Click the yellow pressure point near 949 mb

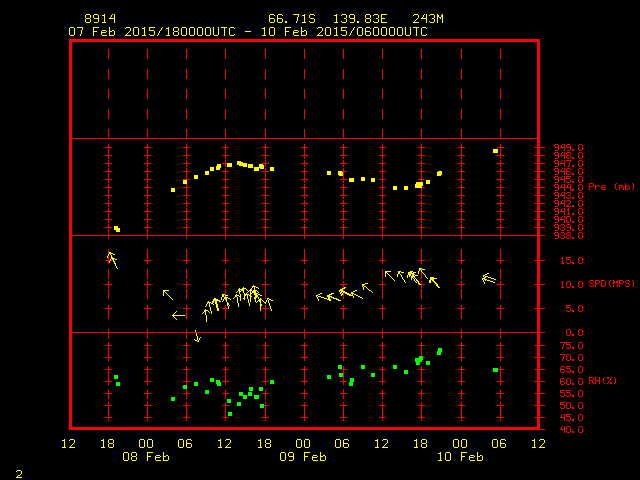(496, 151)
